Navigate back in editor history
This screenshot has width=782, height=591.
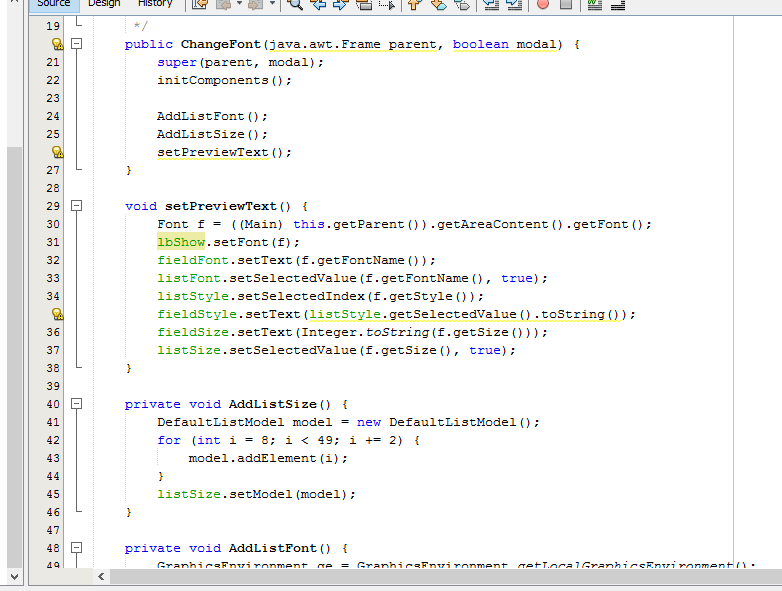click(x=223, y=4)
